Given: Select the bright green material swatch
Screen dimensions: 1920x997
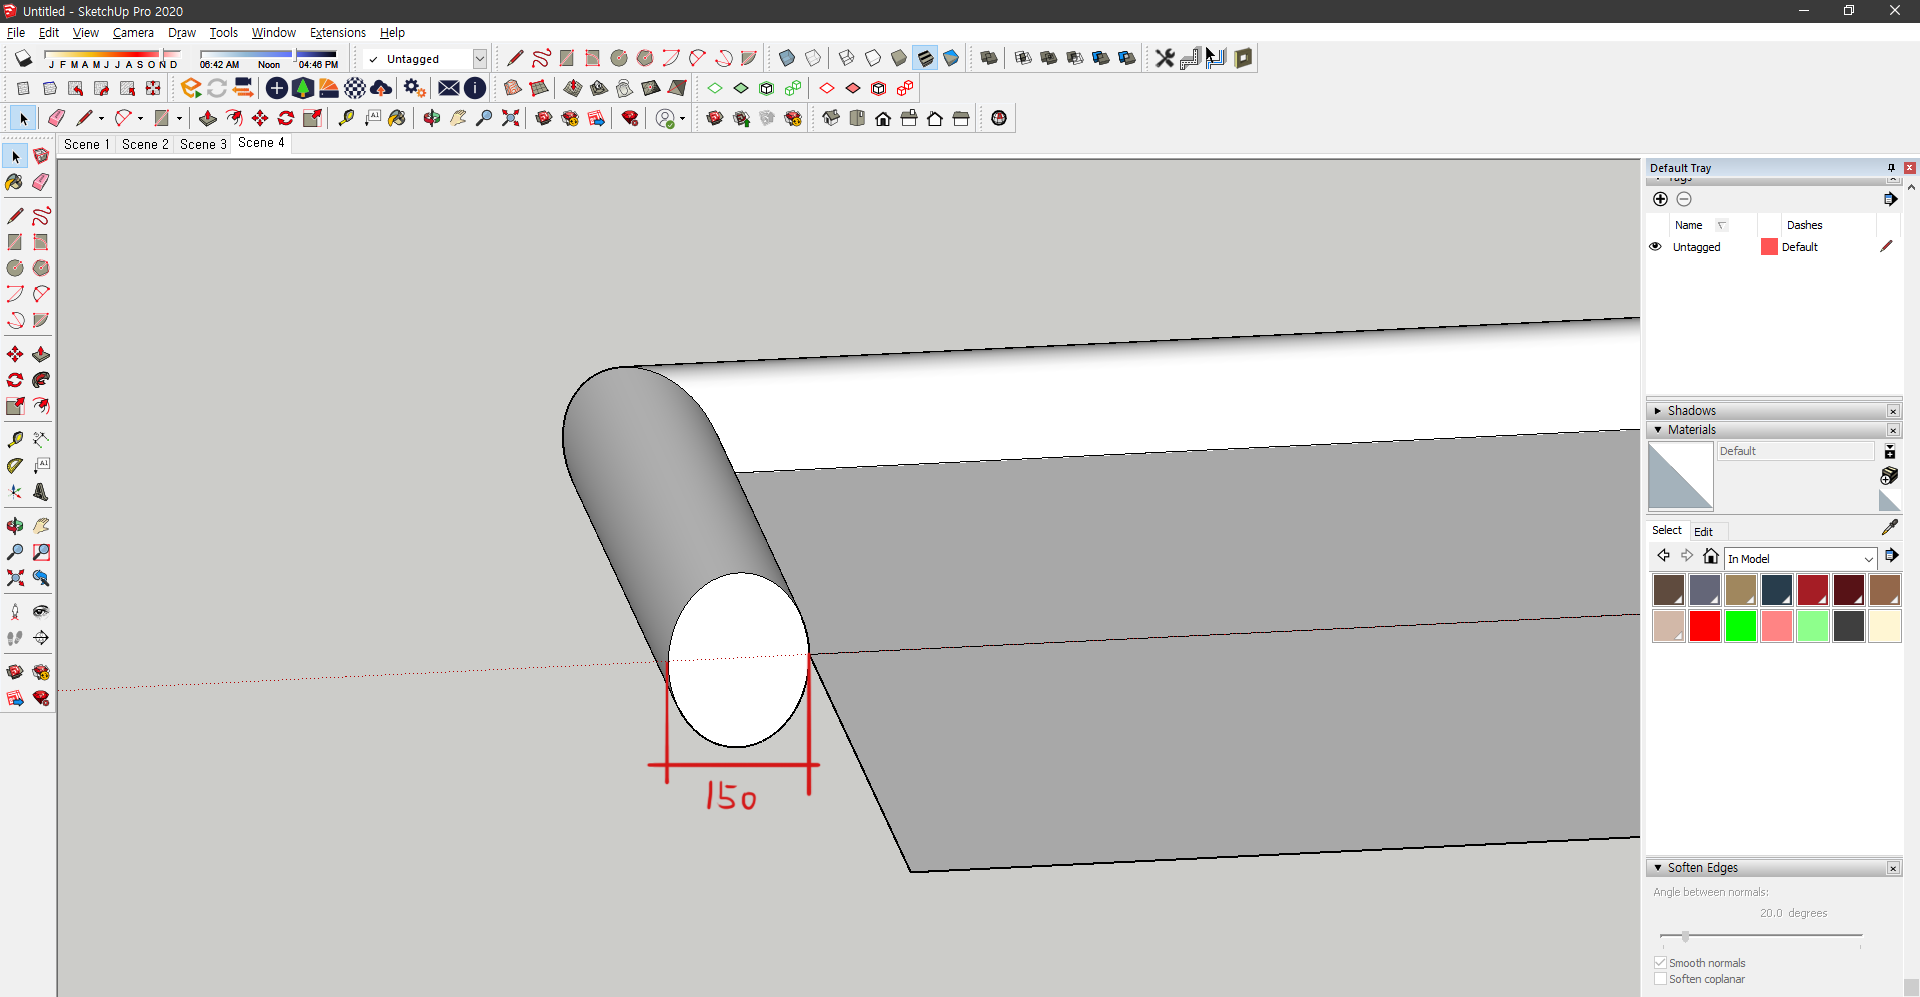Looking at the screenshot, I should click(x=1740, y=626).
